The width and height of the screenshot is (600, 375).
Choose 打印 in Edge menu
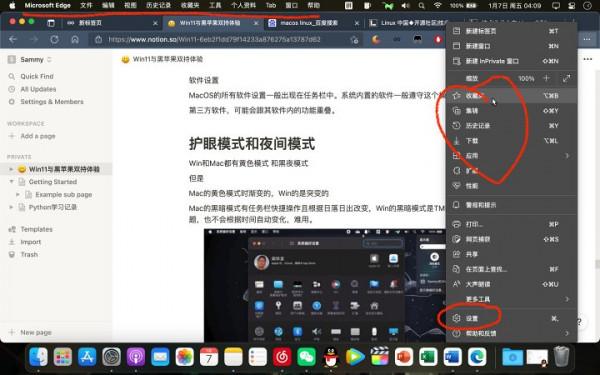pos(511,224)
